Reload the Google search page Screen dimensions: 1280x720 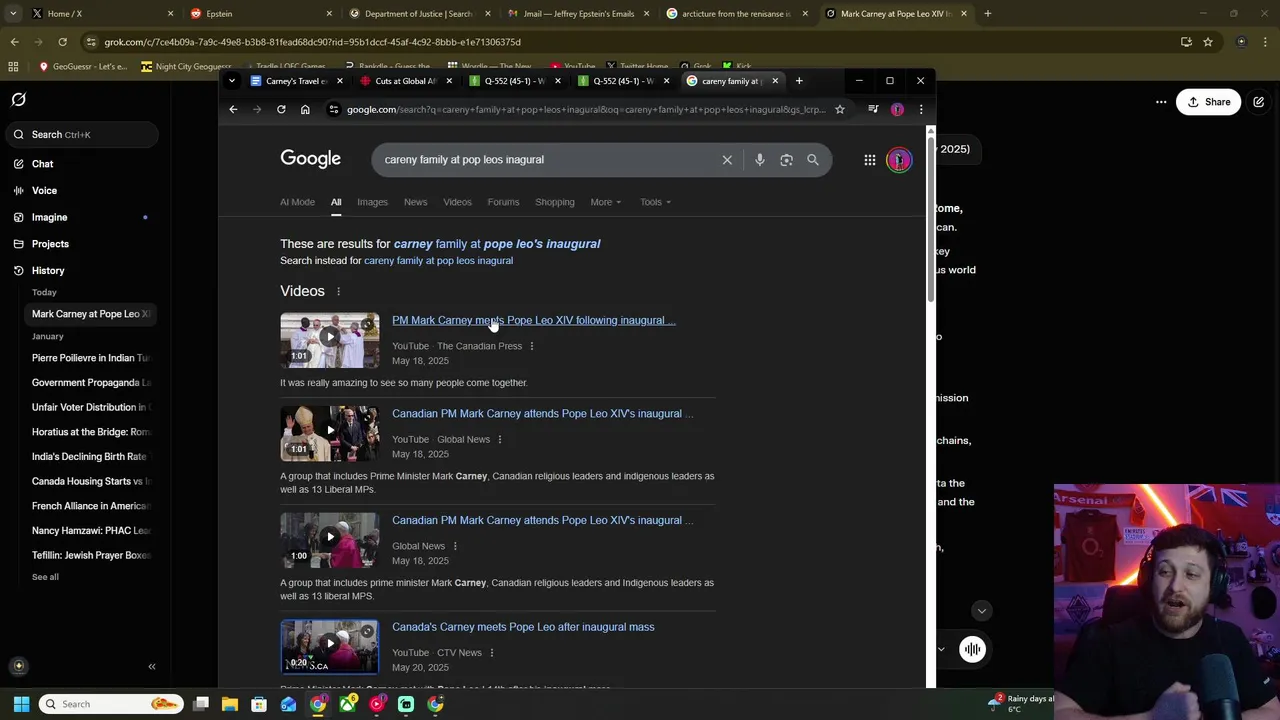(281, 109)
